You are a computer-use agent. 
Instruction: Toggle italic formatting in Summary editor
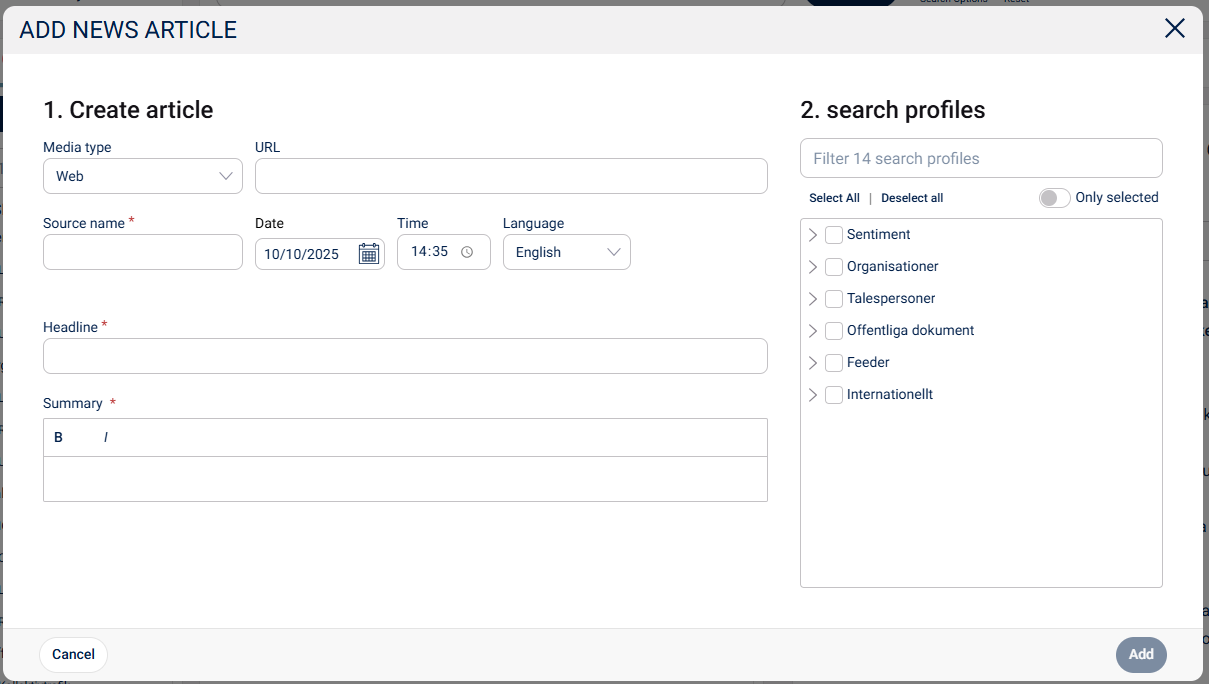(106, 437)
